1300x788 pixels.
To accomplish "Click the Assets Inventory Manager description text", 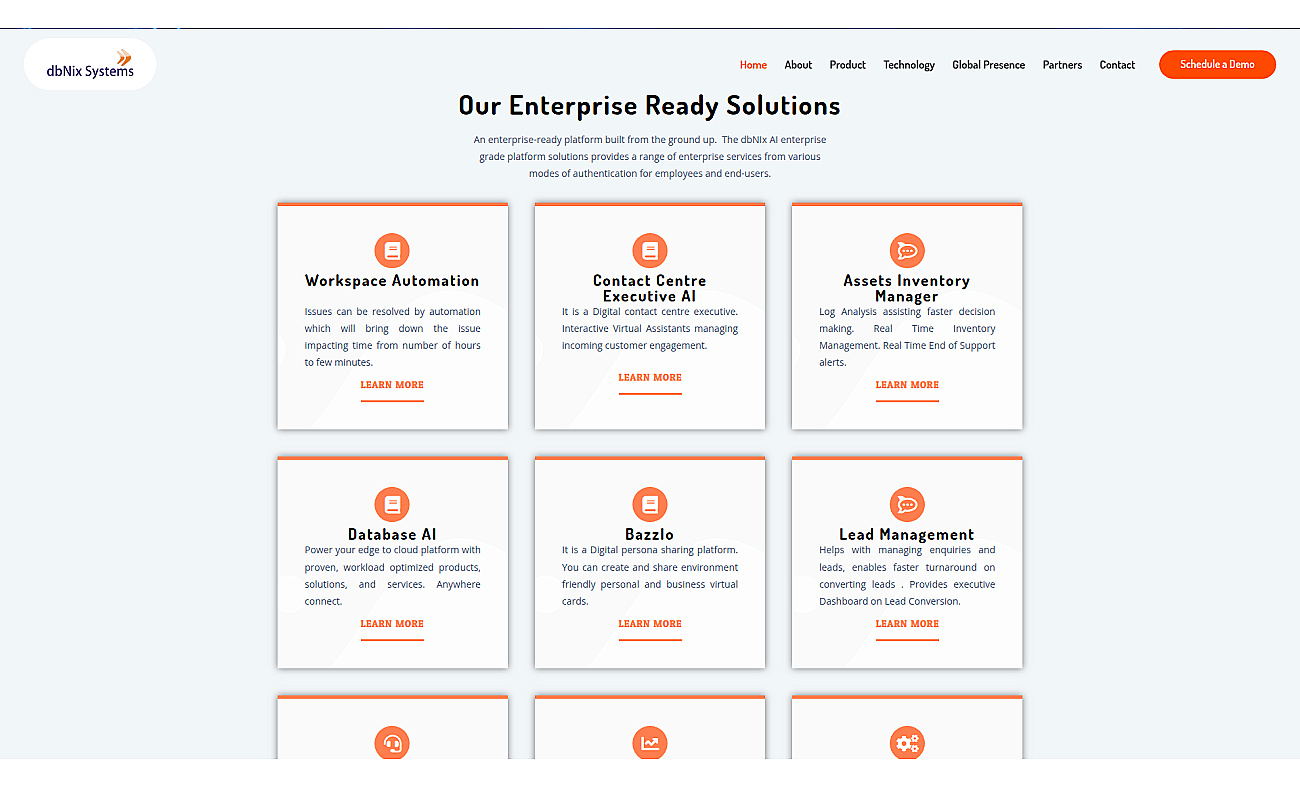I will (907, 337).
